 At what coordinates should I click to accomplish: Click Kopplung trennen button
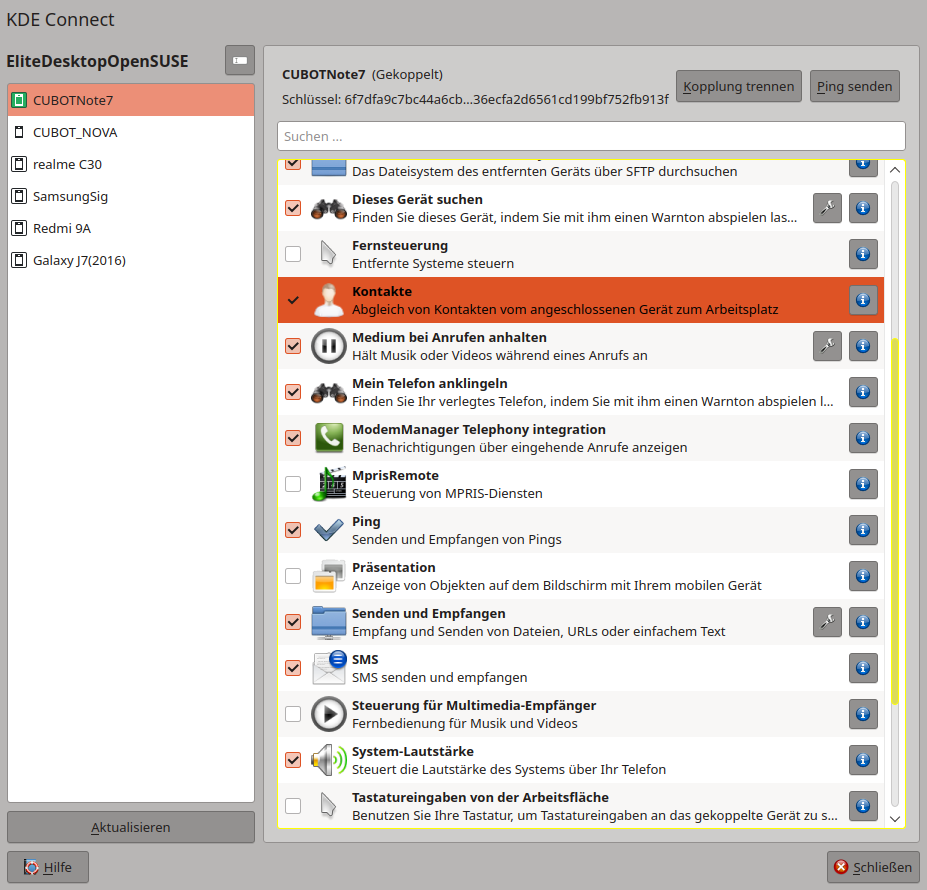pos(738,86)
